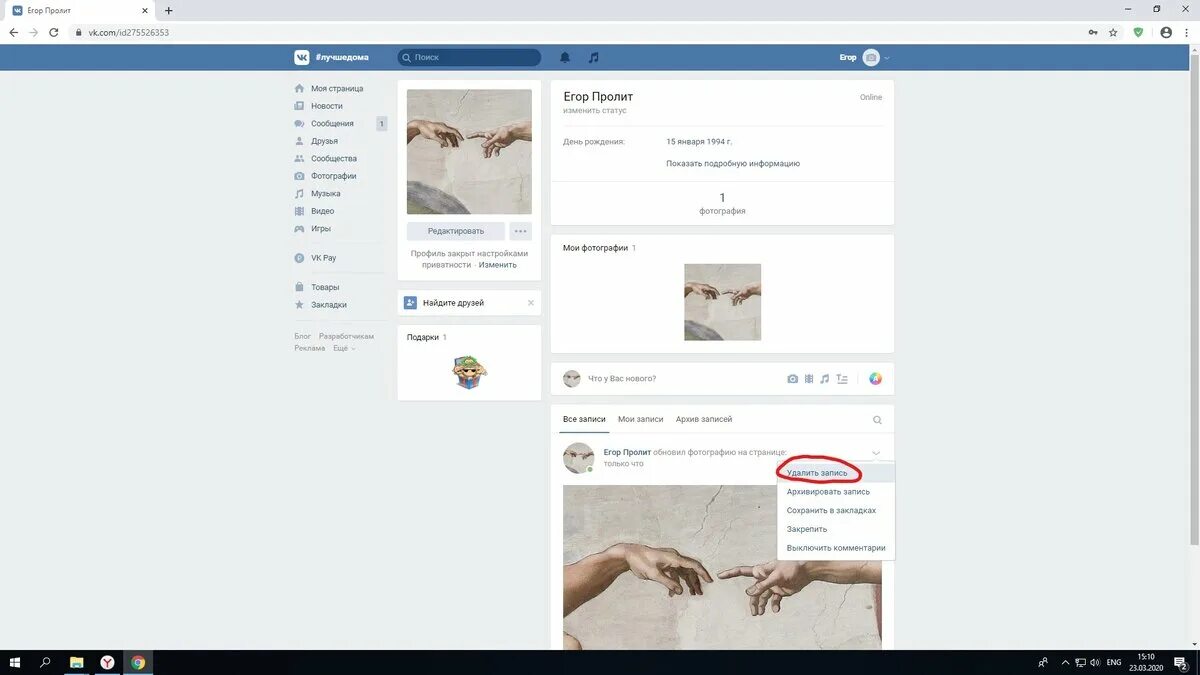
Task: Open the music player icon in the header
Action: click(594, 58)
